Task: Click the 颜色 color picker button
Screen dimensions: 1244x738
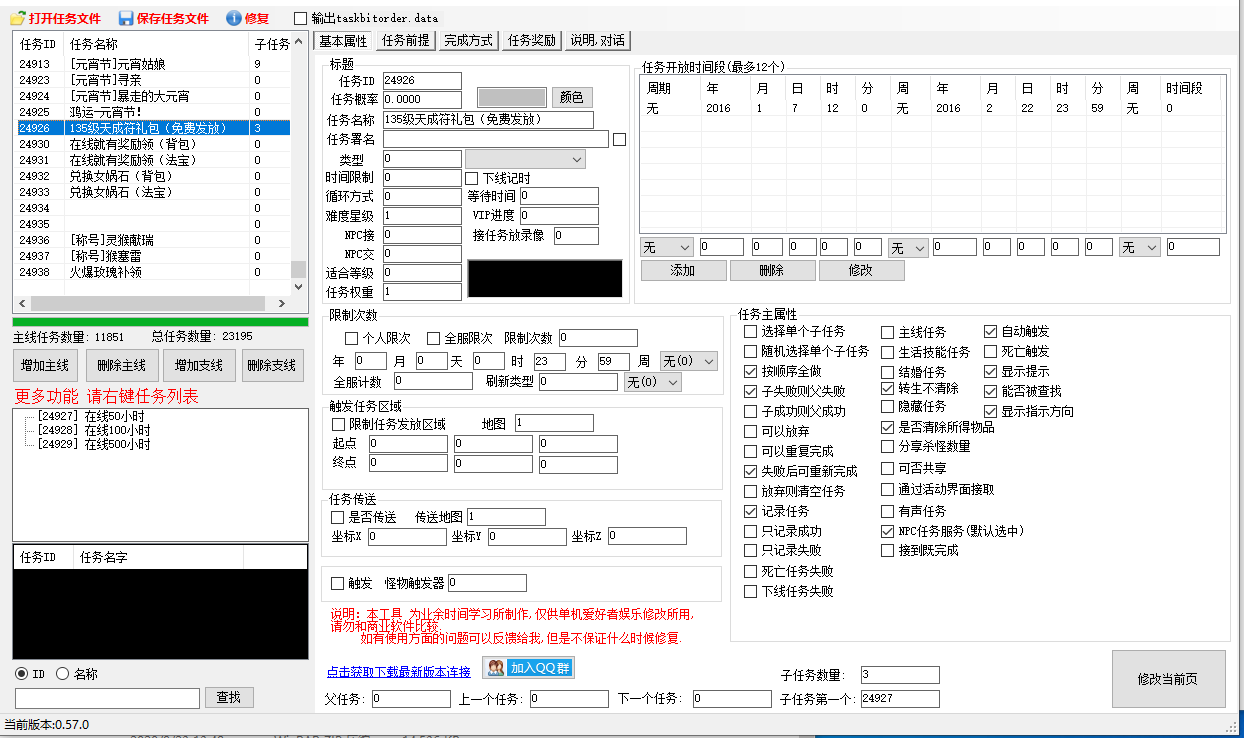Action: pos(571,97)
